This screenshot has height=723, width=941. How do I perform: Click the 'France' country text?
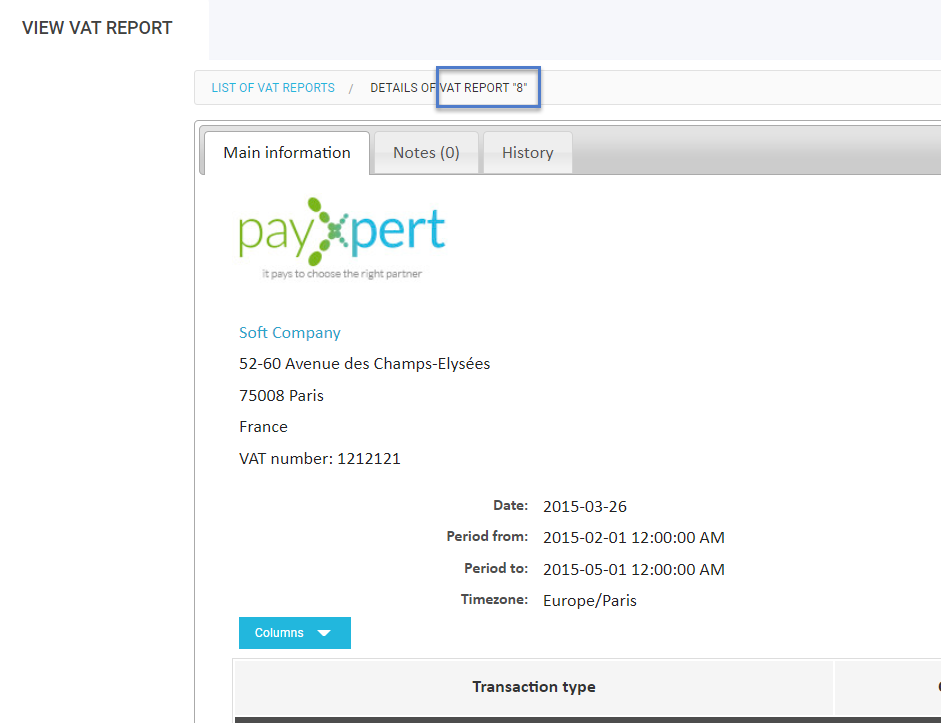pos(263,427)
